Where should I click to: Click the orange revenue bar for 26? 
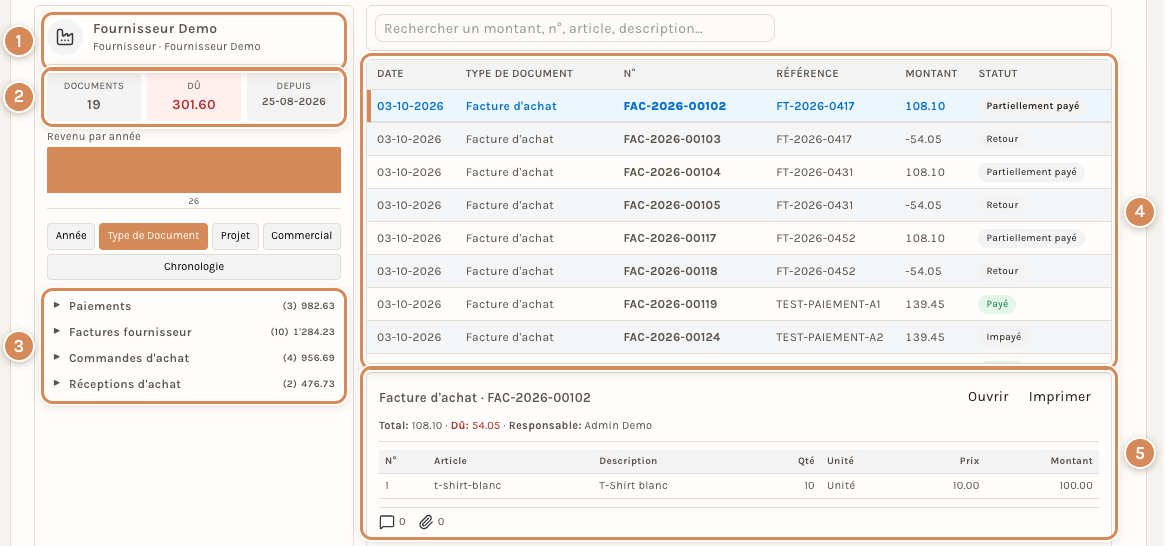coord(194,170)
